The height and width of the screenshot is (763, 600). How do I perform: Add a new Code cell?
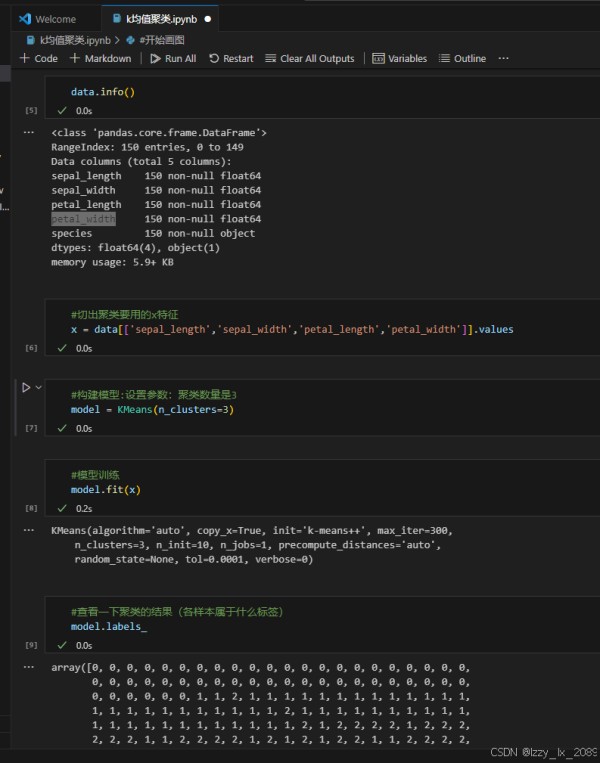38,58
